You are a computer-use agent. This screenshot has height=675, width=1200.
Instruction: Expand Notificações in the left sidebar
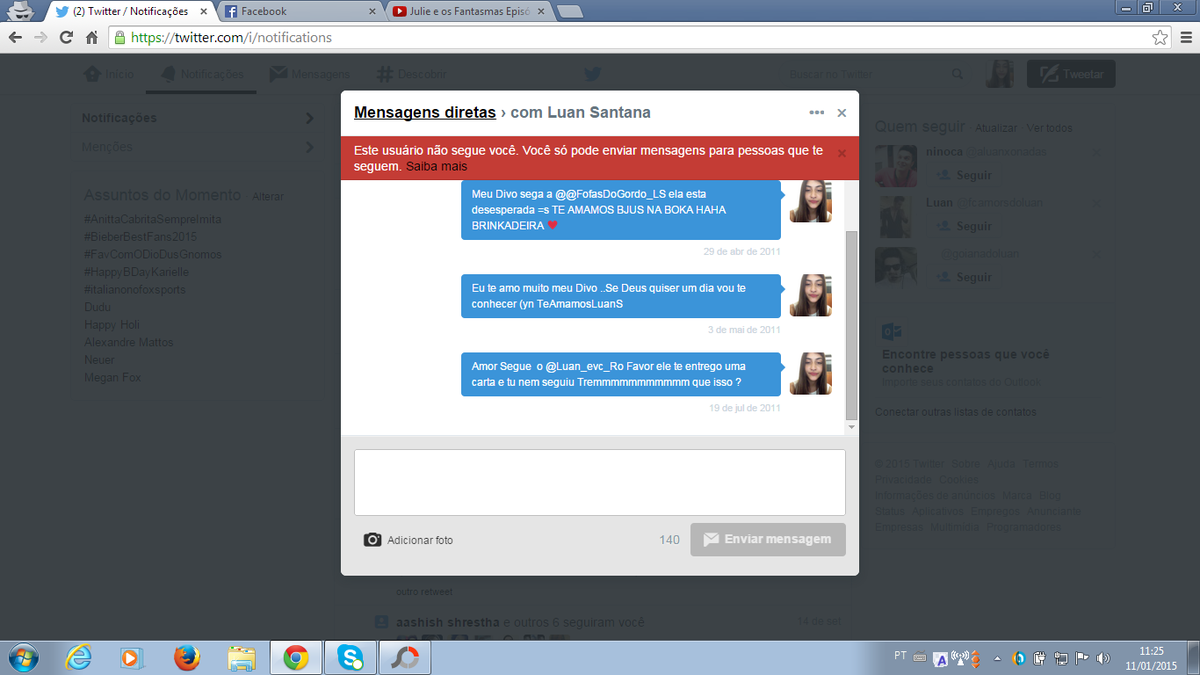click(x=199, y=118)
